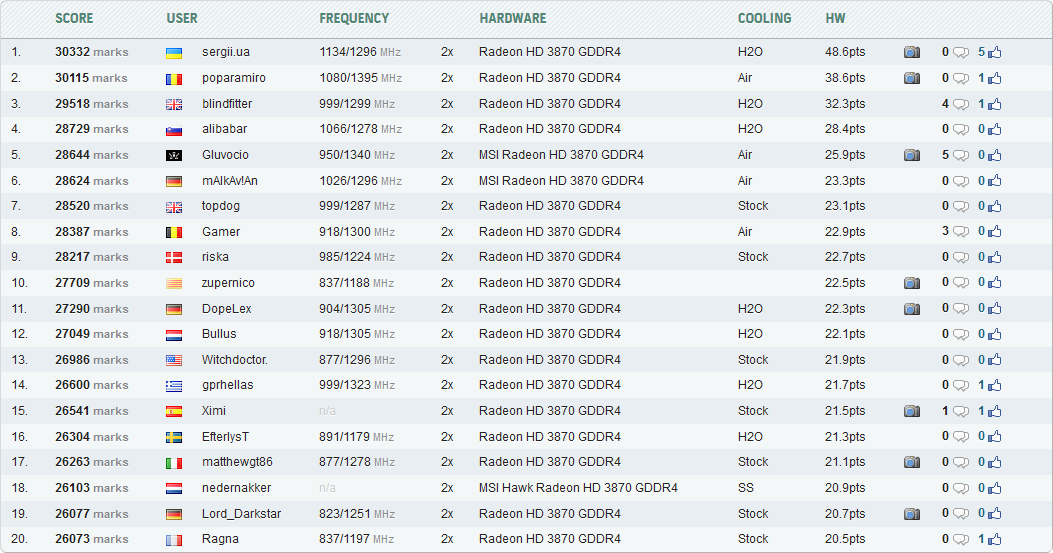Viewport: 1053px width, 553px height.
Task: Select the 48.6pts hardware points value
Action: [x=845, y=52]
